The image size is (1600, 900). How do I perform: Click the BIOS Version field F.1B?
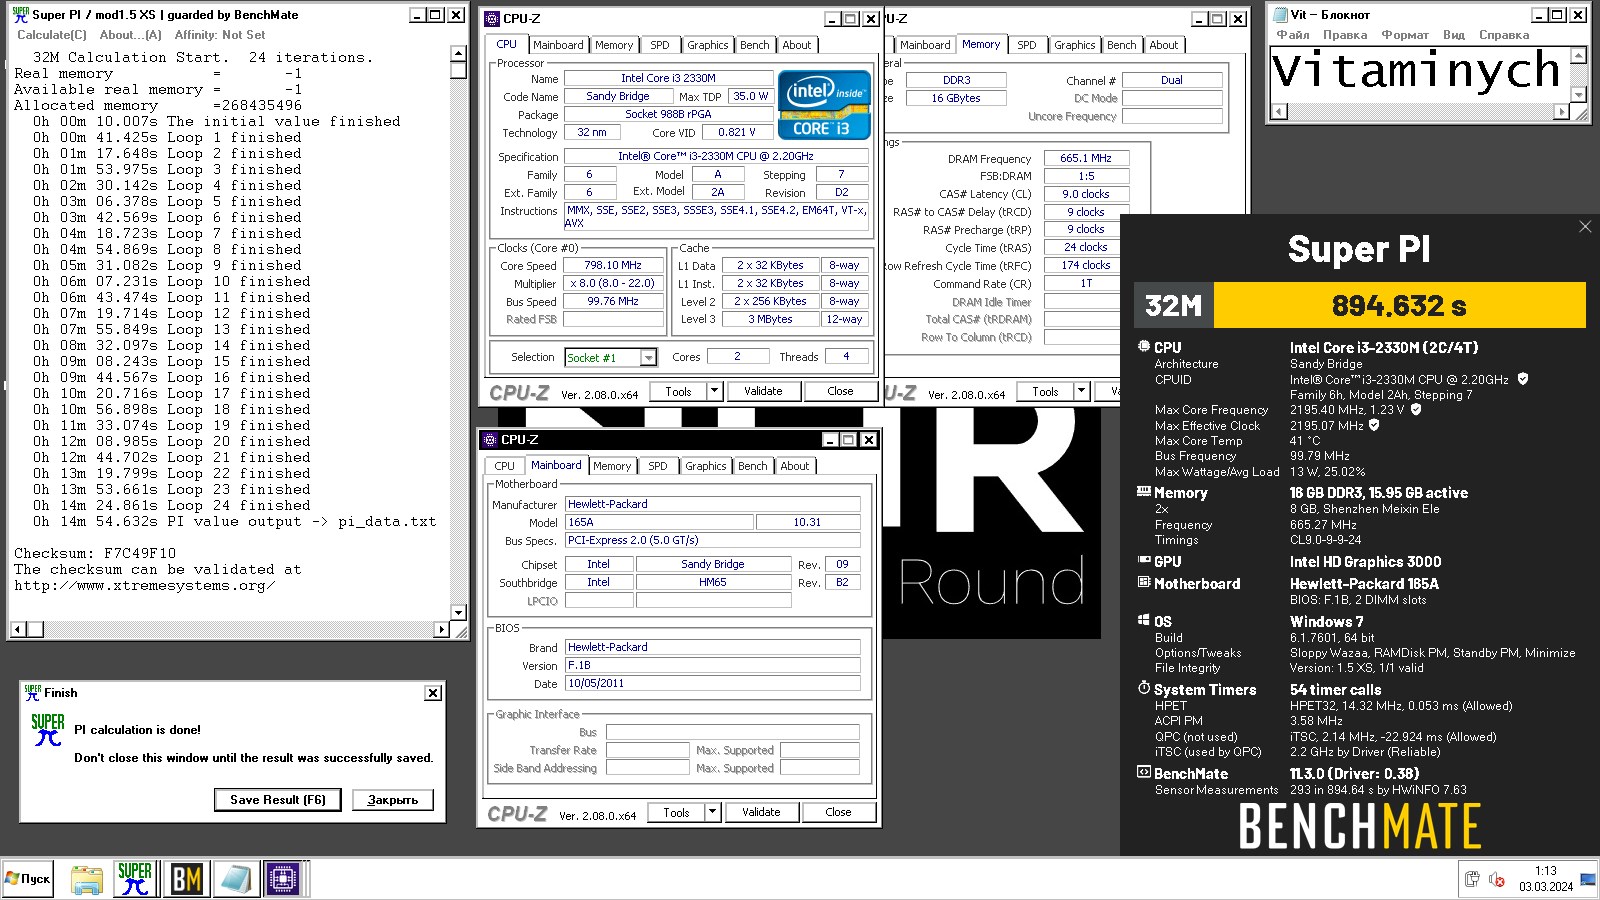click(x=713, y=665)
